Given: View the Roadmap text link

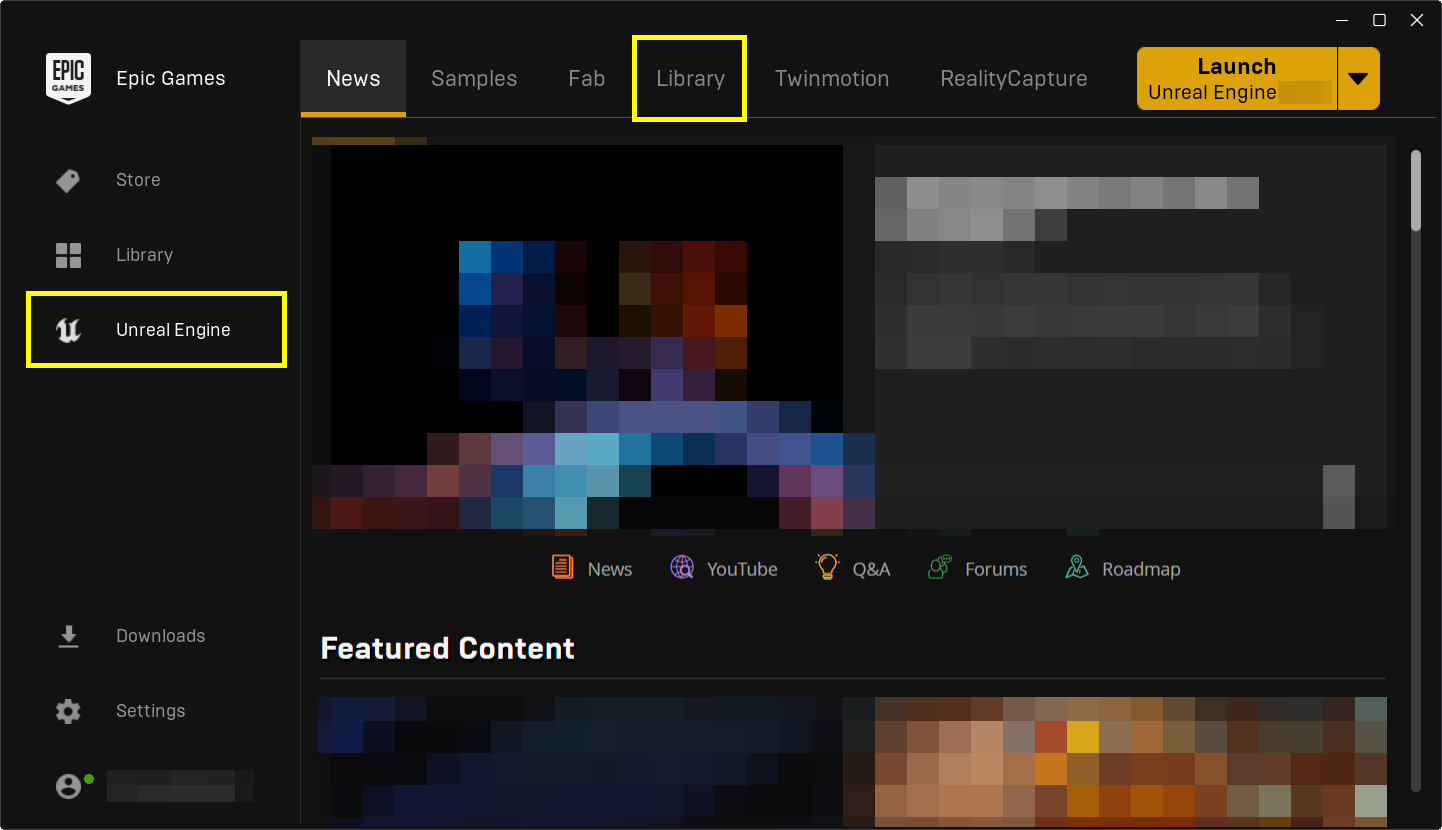Looking at the screenshot, I should (1141, 569).
